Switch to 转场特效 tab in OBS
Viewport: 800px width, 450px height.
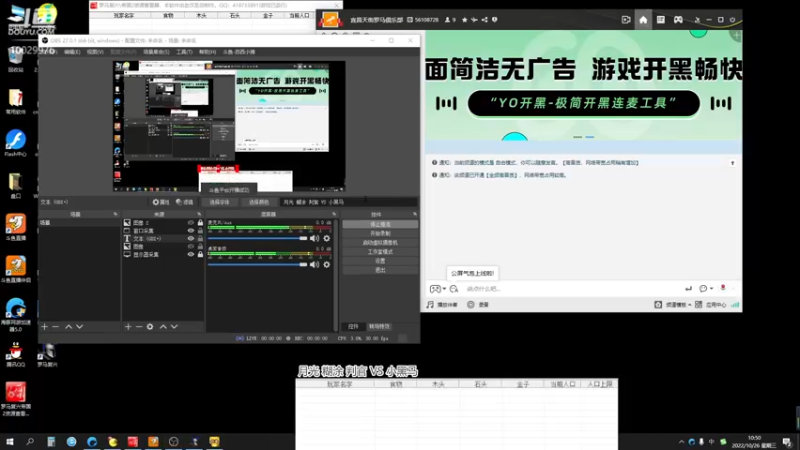[x=379, y=327]
